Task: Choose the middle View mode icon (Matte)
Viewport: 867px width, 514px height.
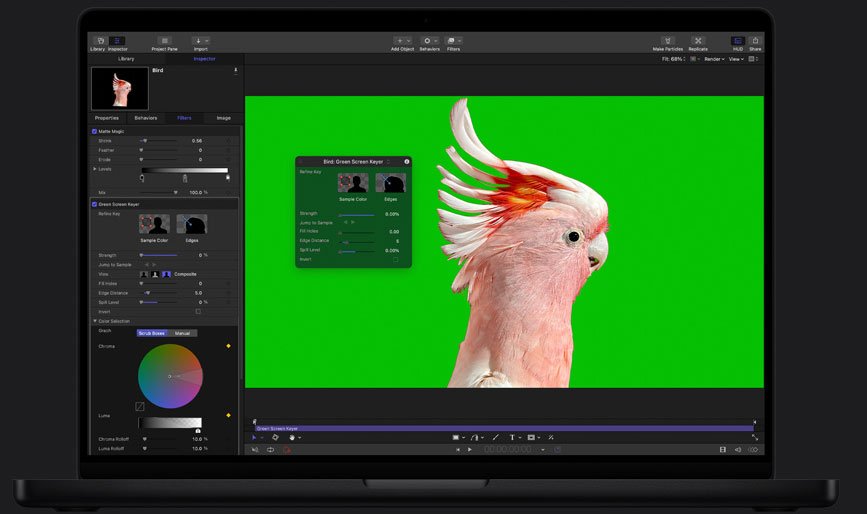Action: coord(155,274)
